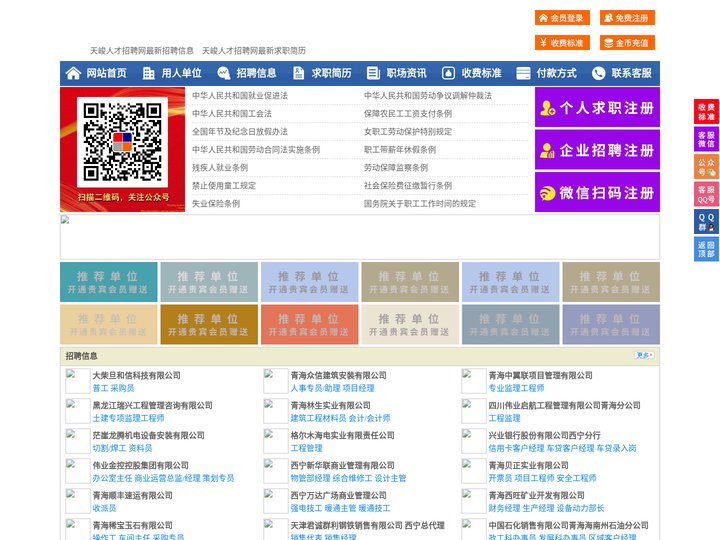Click the logo thumbnail for 青海众信建筑安装有限公司

click(x=276, y=381)
